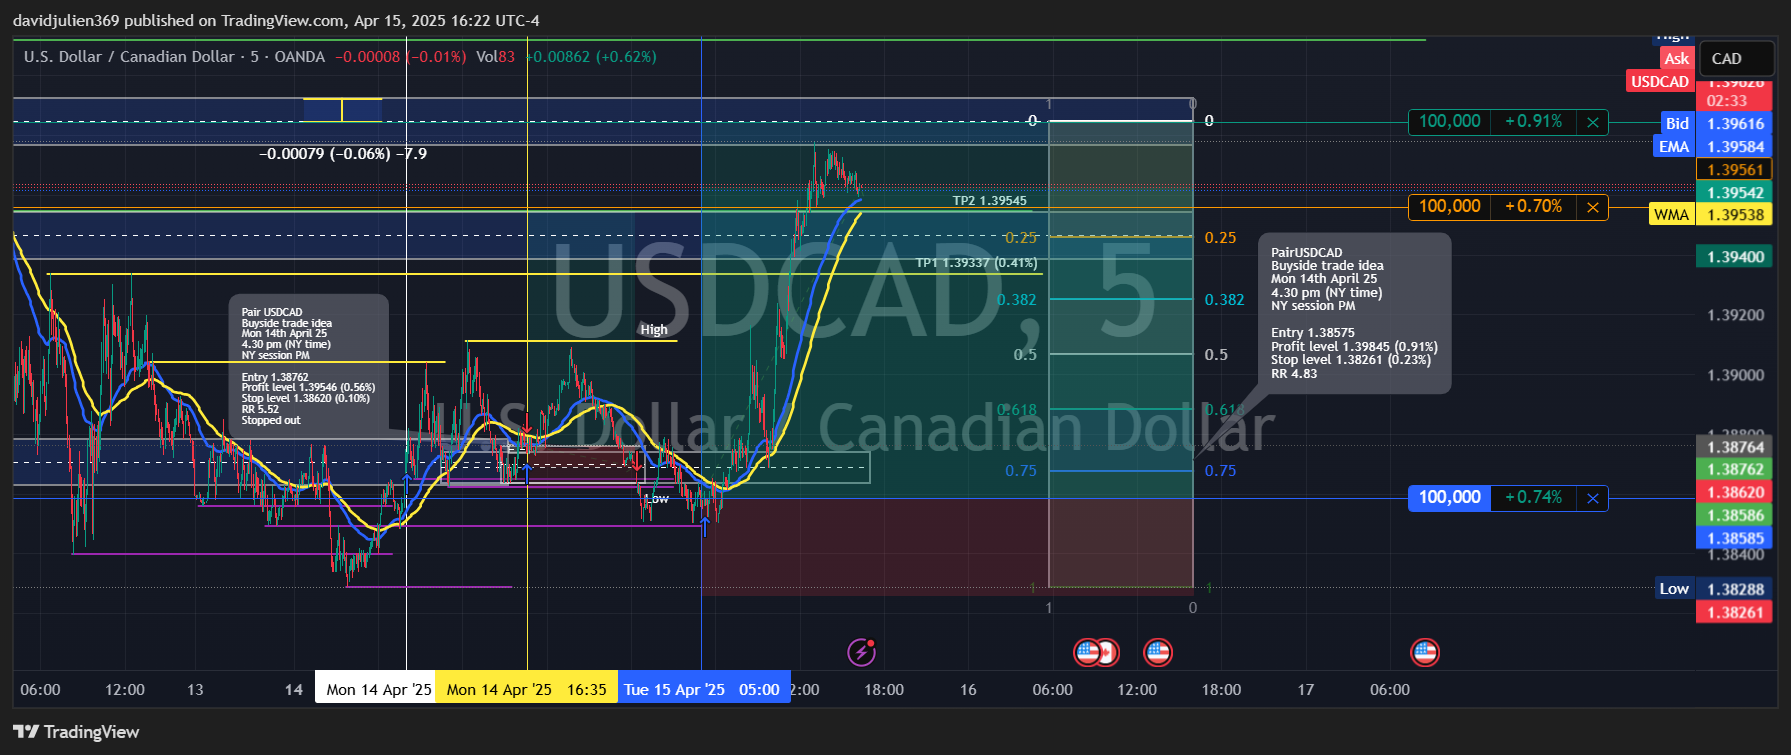Click the orange 0.25 Fibonacci level label on the right
This screenshot has height=755, width=1791.
pos(1220,238)
